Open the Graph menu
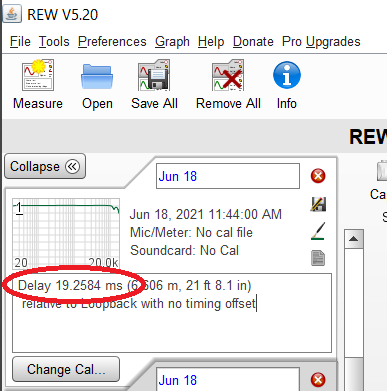Screen dimensions: 387x391 pos(172,42)
